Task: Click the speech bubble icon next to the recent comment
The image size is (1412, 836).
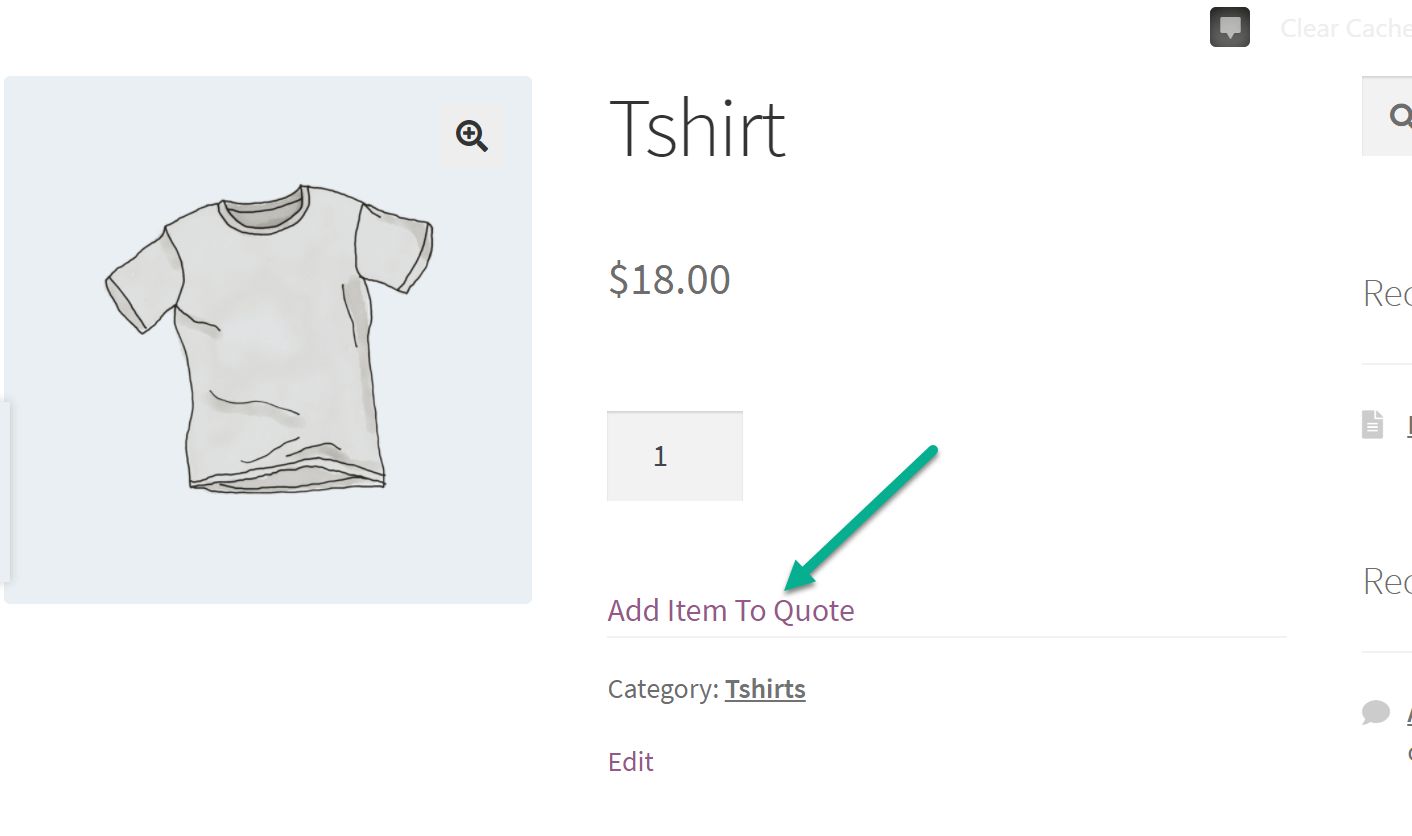Action: coord(1375,712)
